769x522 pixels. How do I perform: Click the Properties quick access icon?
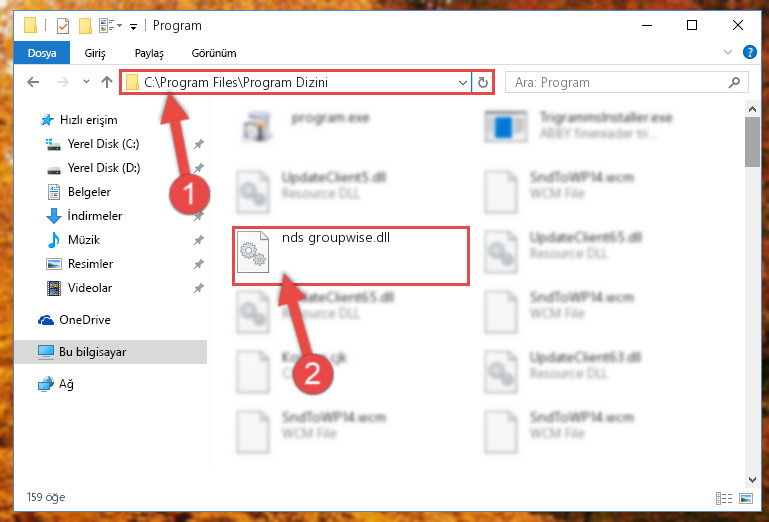[x=63, y=26]
